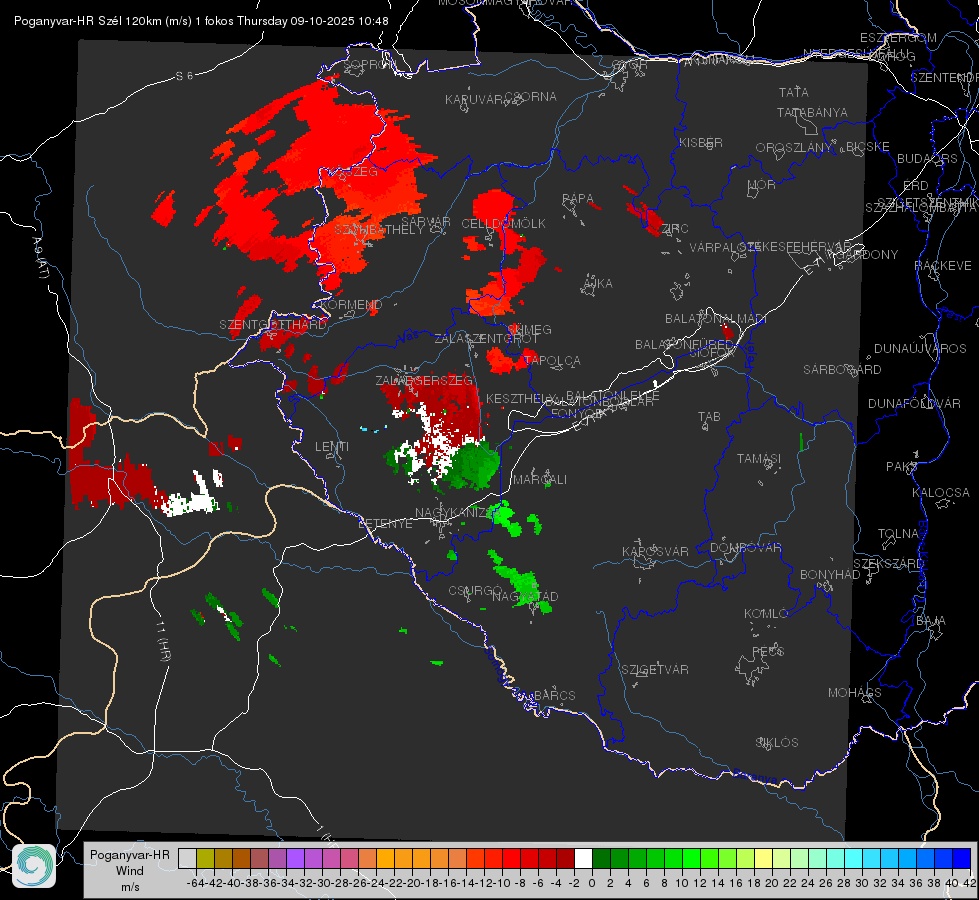Click the KÖRMEND city label
Viewport: 979px width, 900px height.
coord(350,305)
